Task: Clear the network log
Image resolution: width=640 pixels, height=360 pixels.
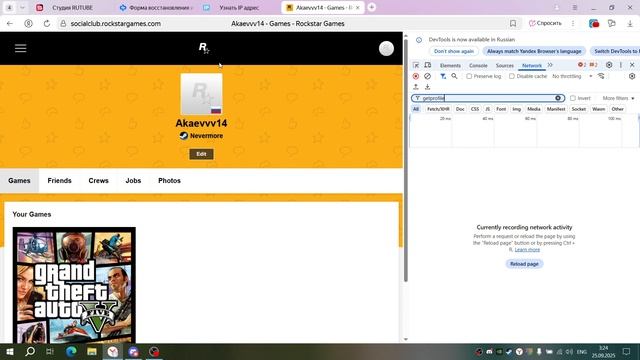Action: coord(427,76)
